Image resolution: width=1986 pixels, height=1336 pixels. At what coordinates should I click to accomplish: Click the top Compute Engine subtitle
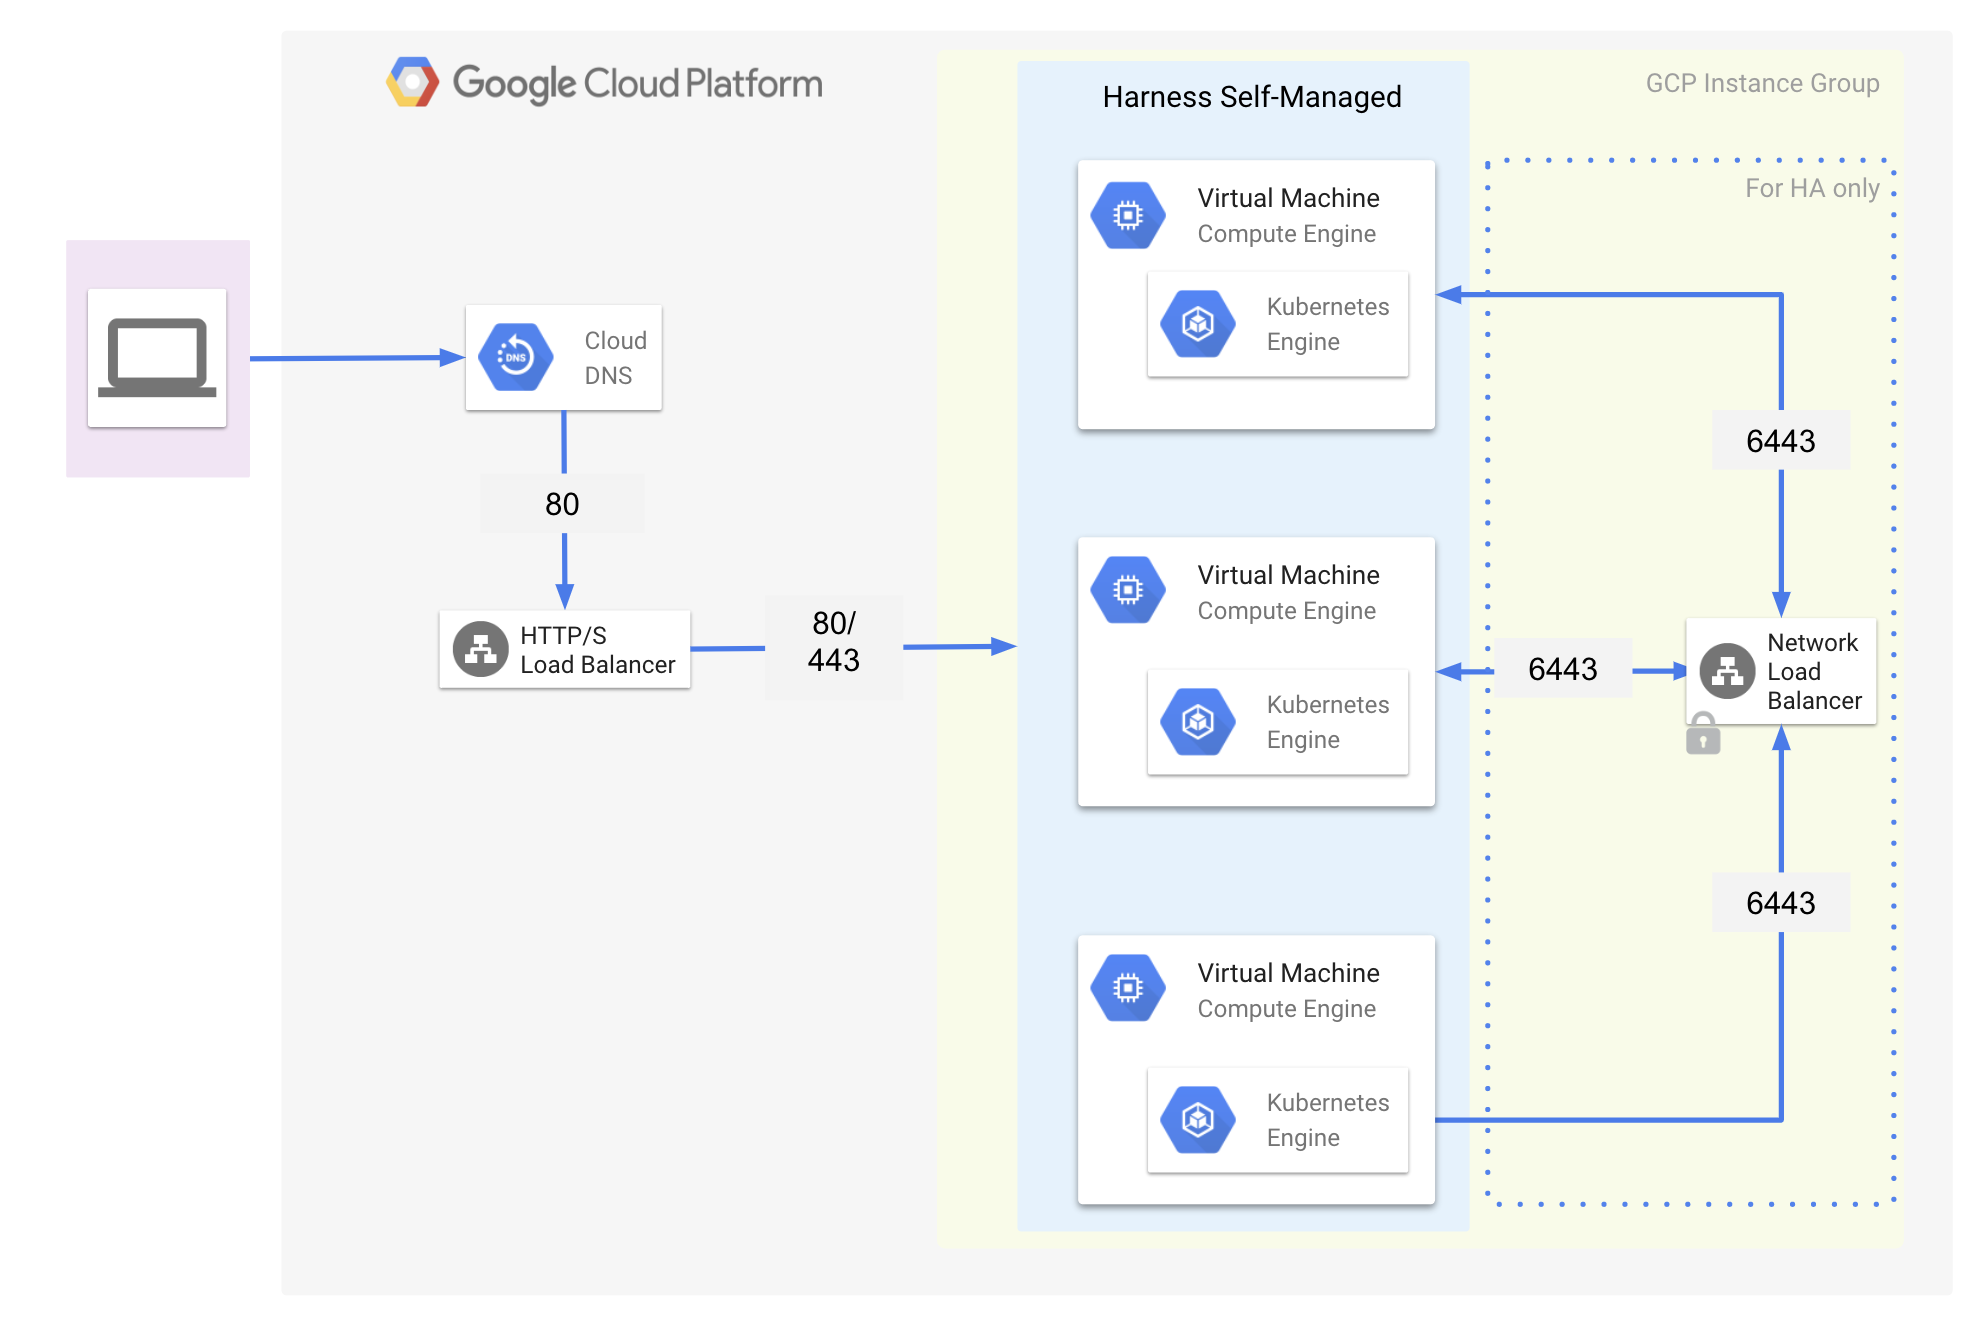1286,234
